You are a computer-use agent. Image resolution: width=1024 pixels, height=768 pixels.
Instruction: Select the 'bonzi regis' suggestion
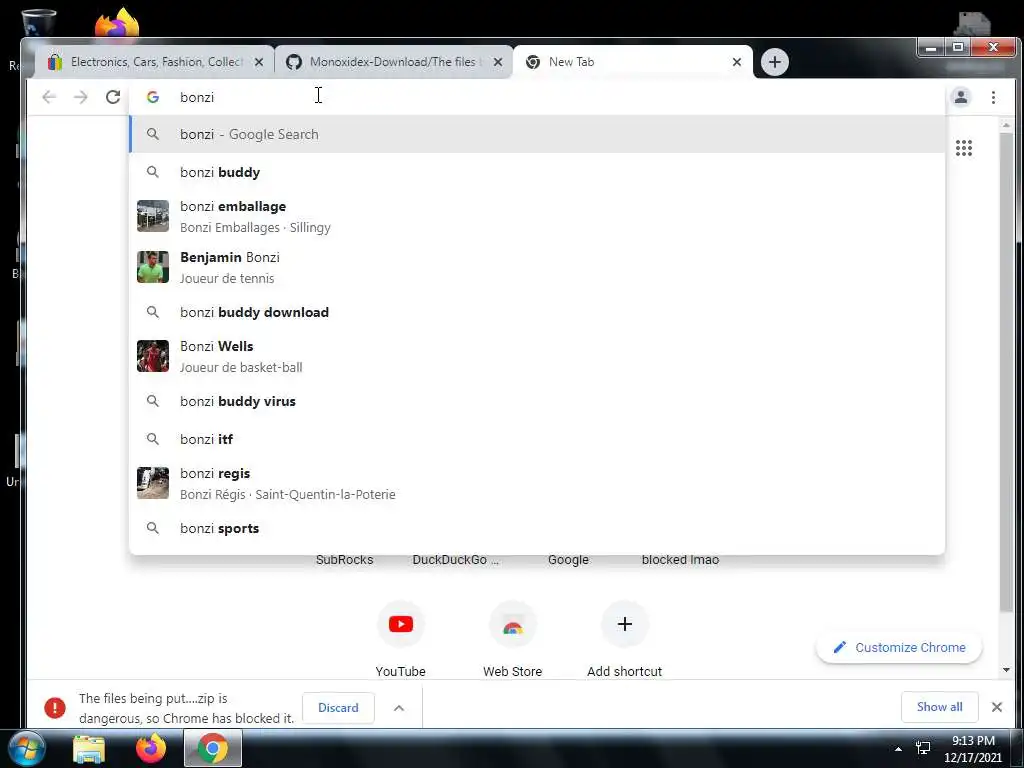click(x=537, y=483)
